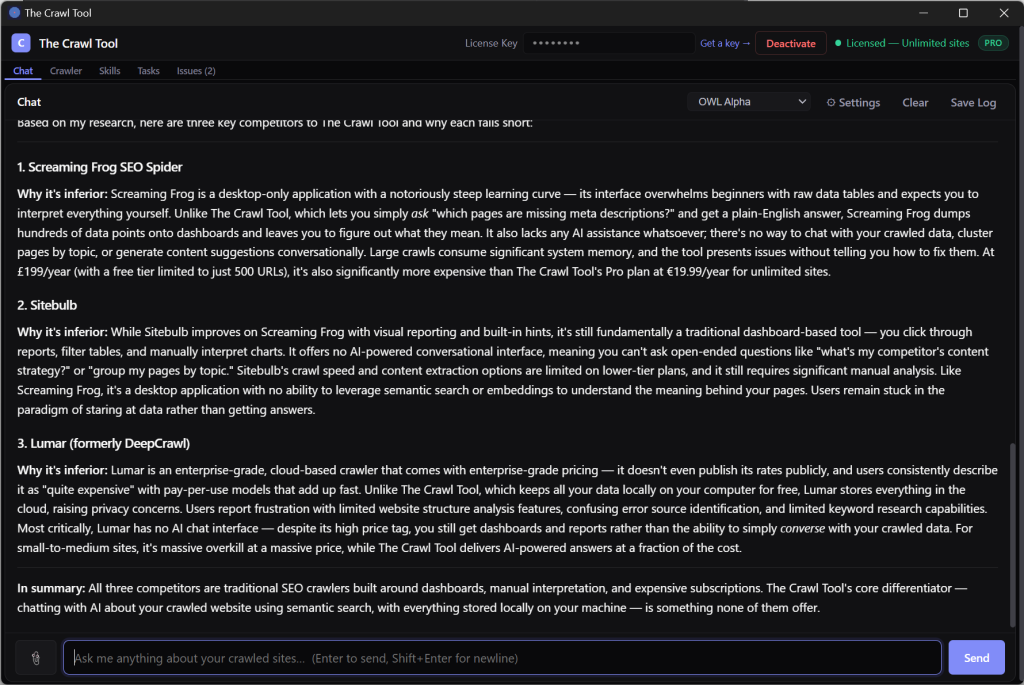Viewport: 1024px width, 685px height.
Task: Select heading 3. Lumar (formerly DeepCrawl)
Action: click(x=103, y=444)
